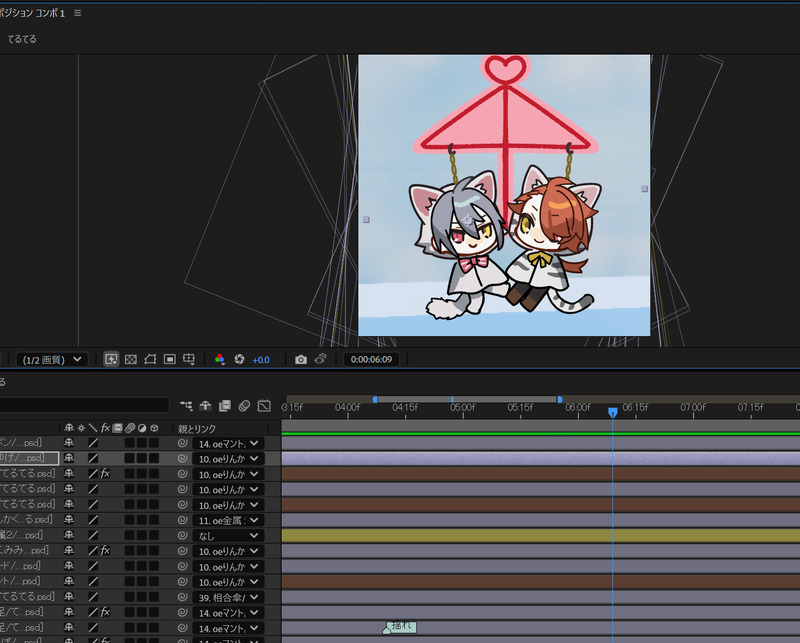Select the てるてる tab in the viewer

[x=22, y=39]
